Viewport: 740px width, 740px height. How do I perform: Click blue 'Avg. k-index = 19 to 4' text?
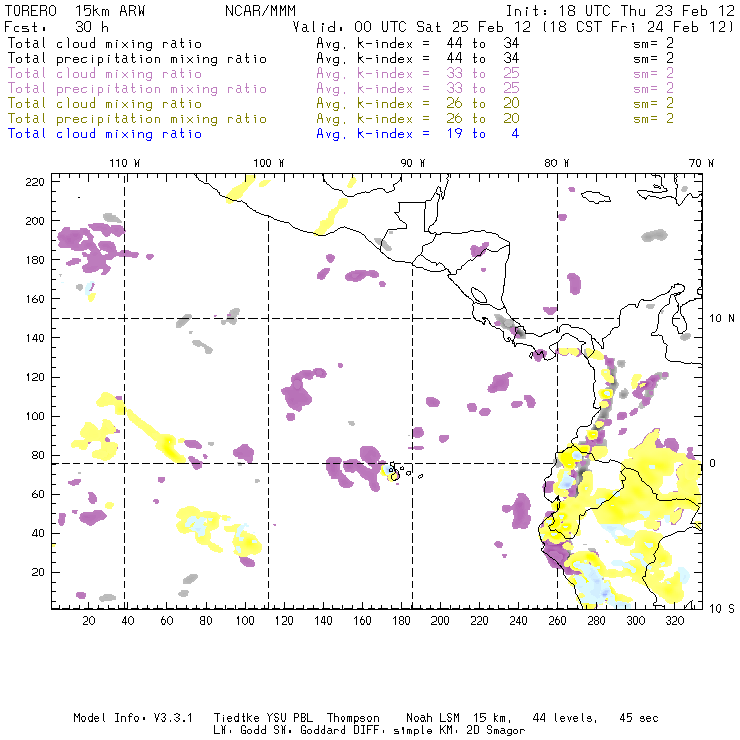[x=418, y=134]
